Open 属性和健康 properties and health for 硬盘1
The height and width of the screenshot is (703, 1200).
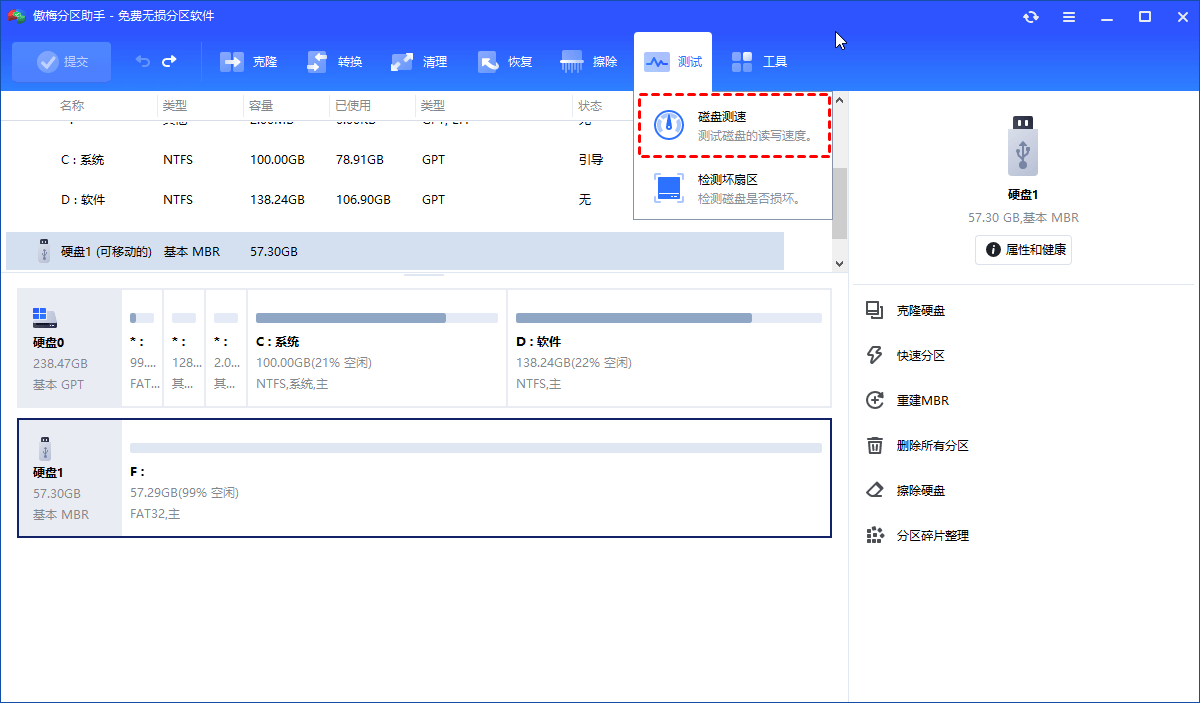tap(1023, 250)
